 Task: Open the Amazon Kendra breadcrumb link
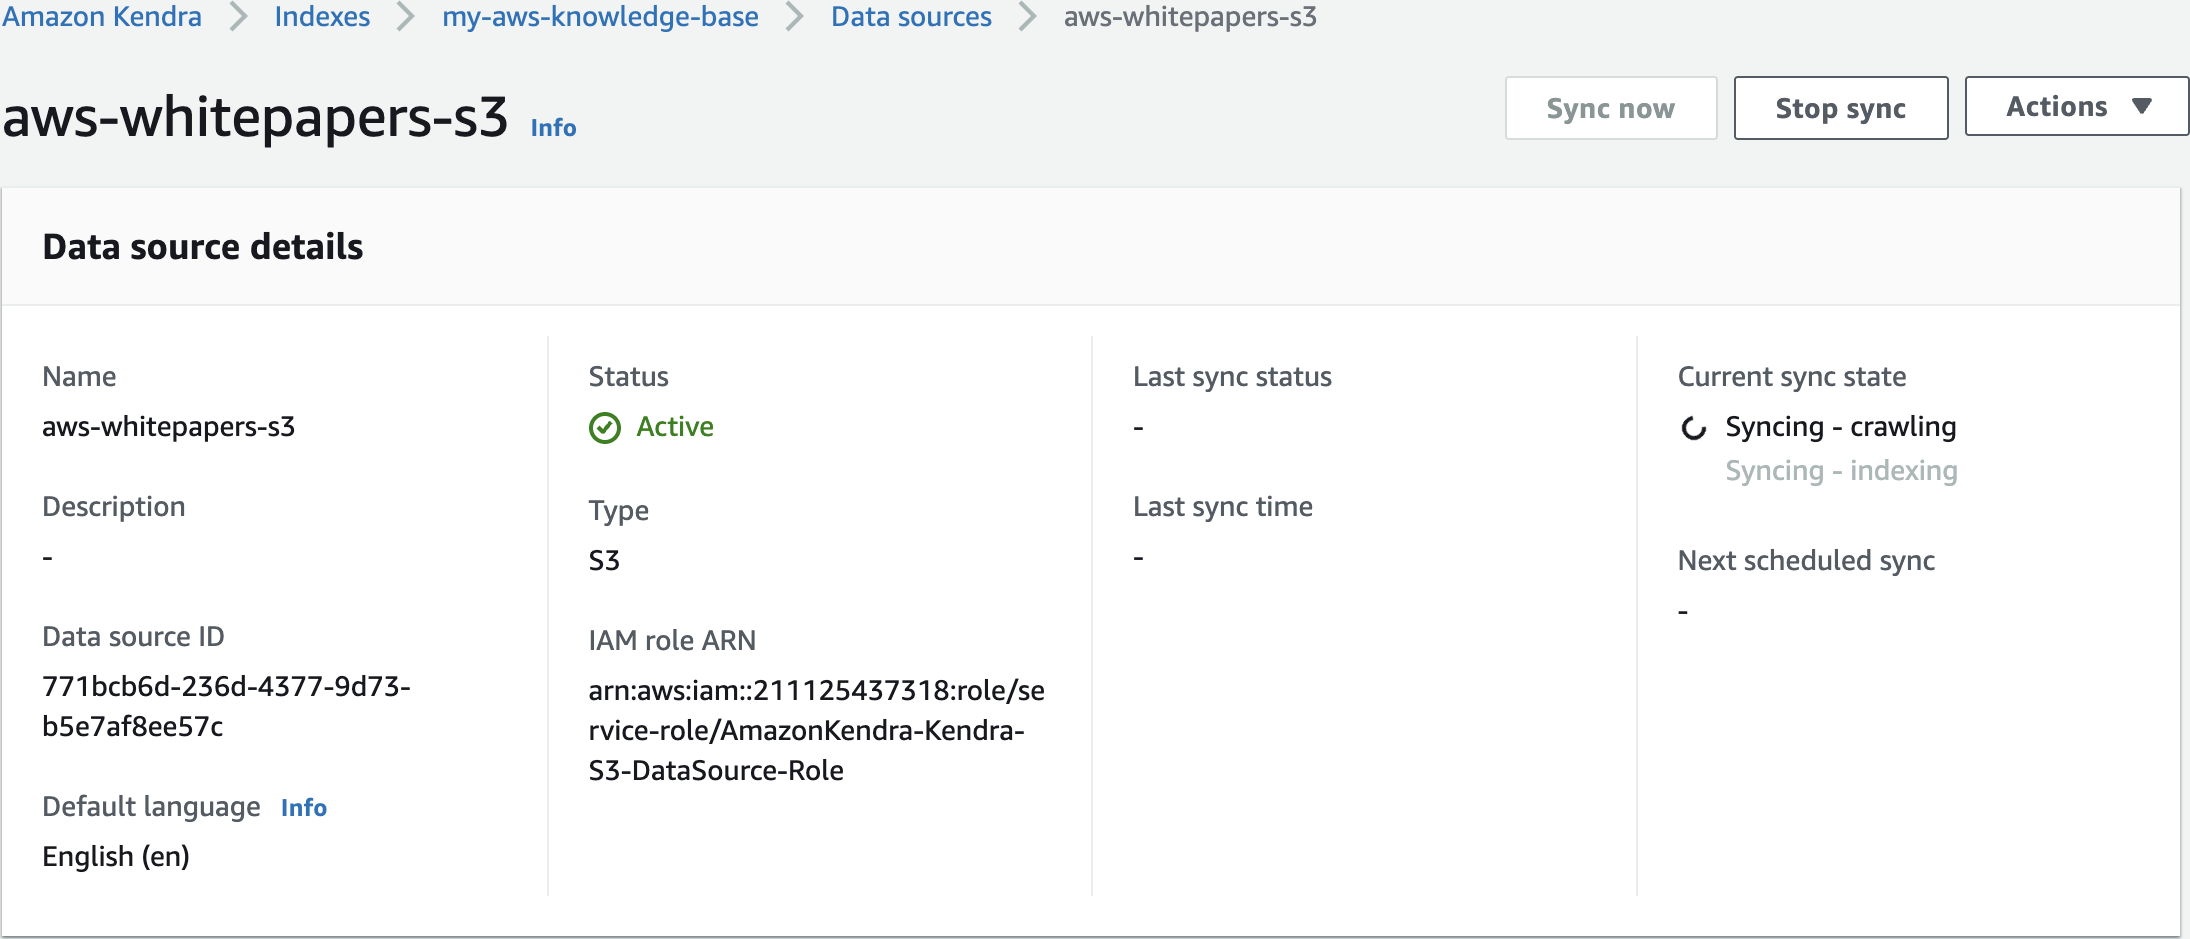pyautogui.click(x=102, y=17)
